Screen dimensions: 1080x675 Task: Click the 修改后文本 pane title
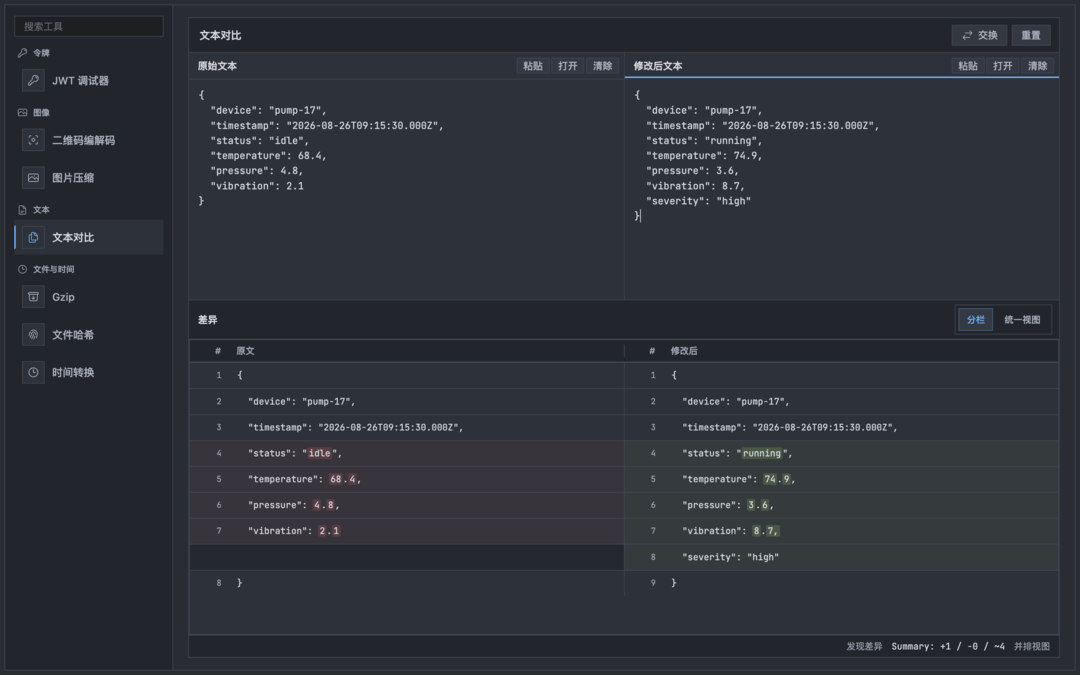point(658,66)
